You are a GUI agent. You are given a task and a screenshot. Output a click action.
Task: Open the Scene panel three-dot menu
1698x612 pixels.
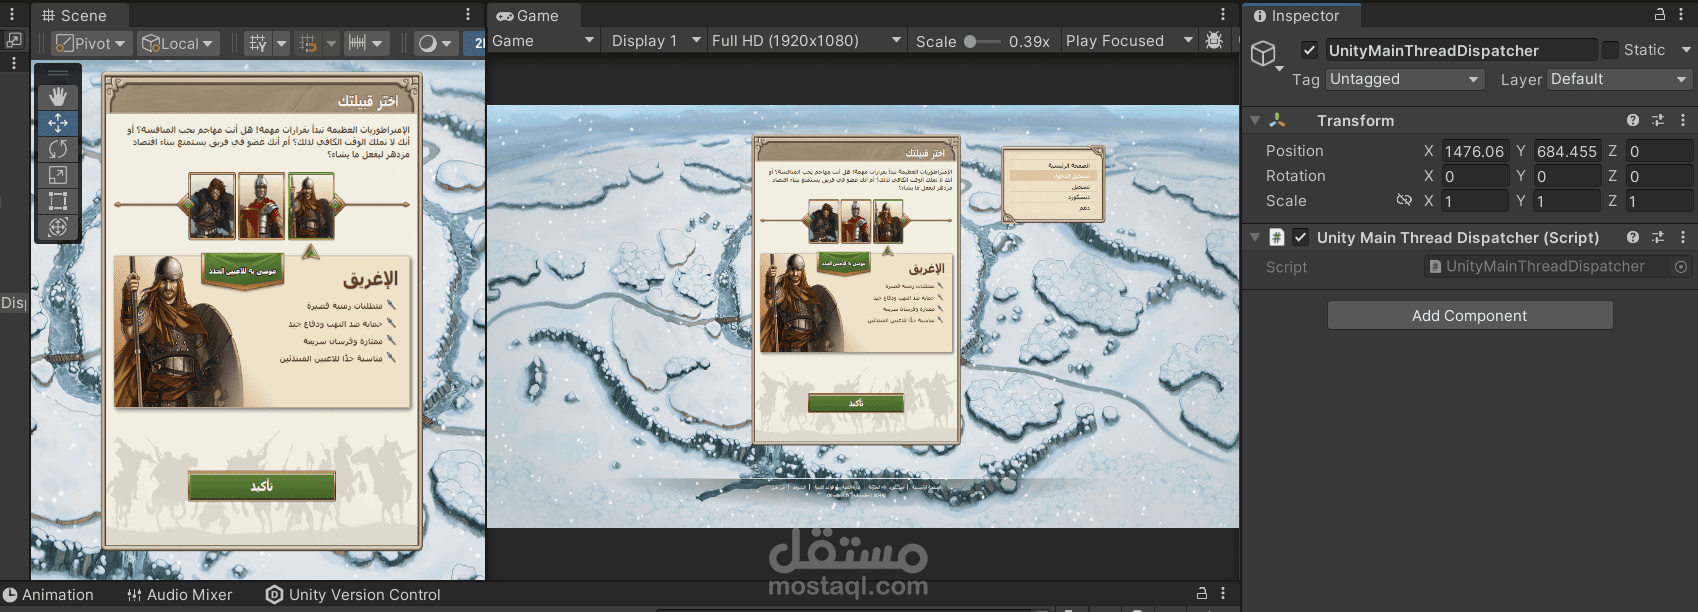[x=468, y=15]
